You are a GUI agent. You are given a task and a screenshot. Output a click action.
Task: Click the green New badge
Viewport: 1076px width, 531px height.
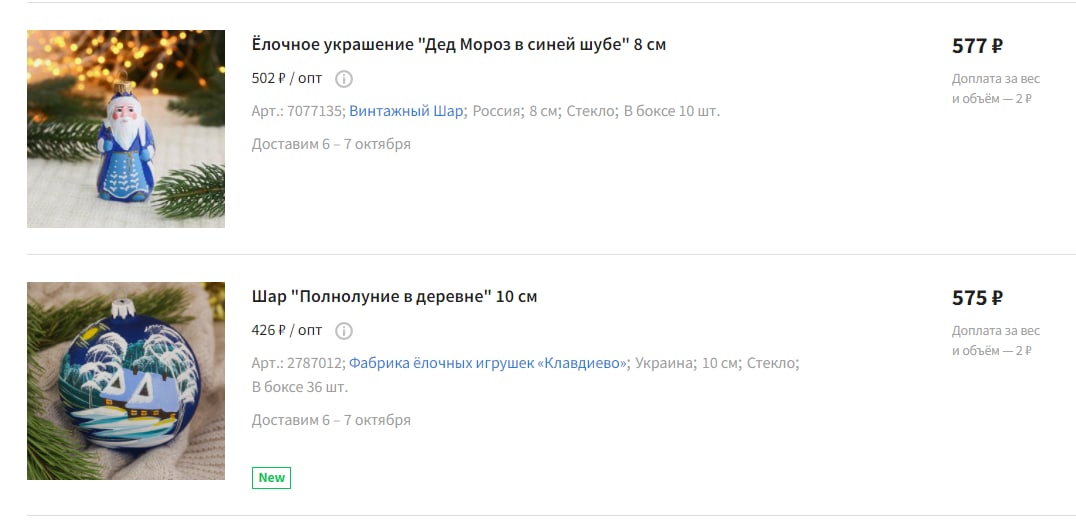pos(271,478)
